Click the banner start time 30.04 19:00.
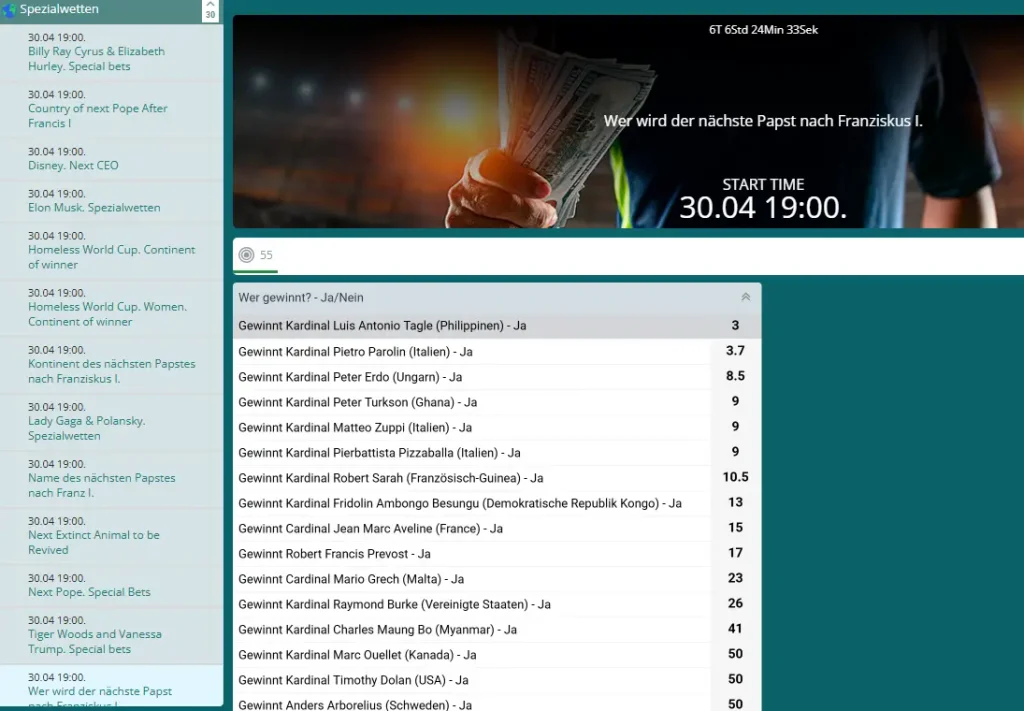The height and width of the screenshot is (711, 1024). tap(763, 208)
